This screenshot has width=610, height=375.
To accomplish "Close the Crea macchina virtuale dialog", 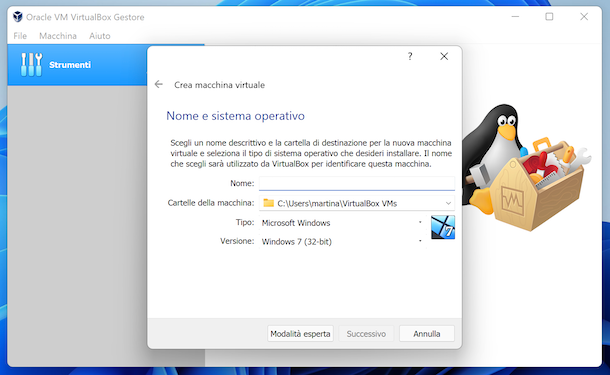I will coord(444,56).
